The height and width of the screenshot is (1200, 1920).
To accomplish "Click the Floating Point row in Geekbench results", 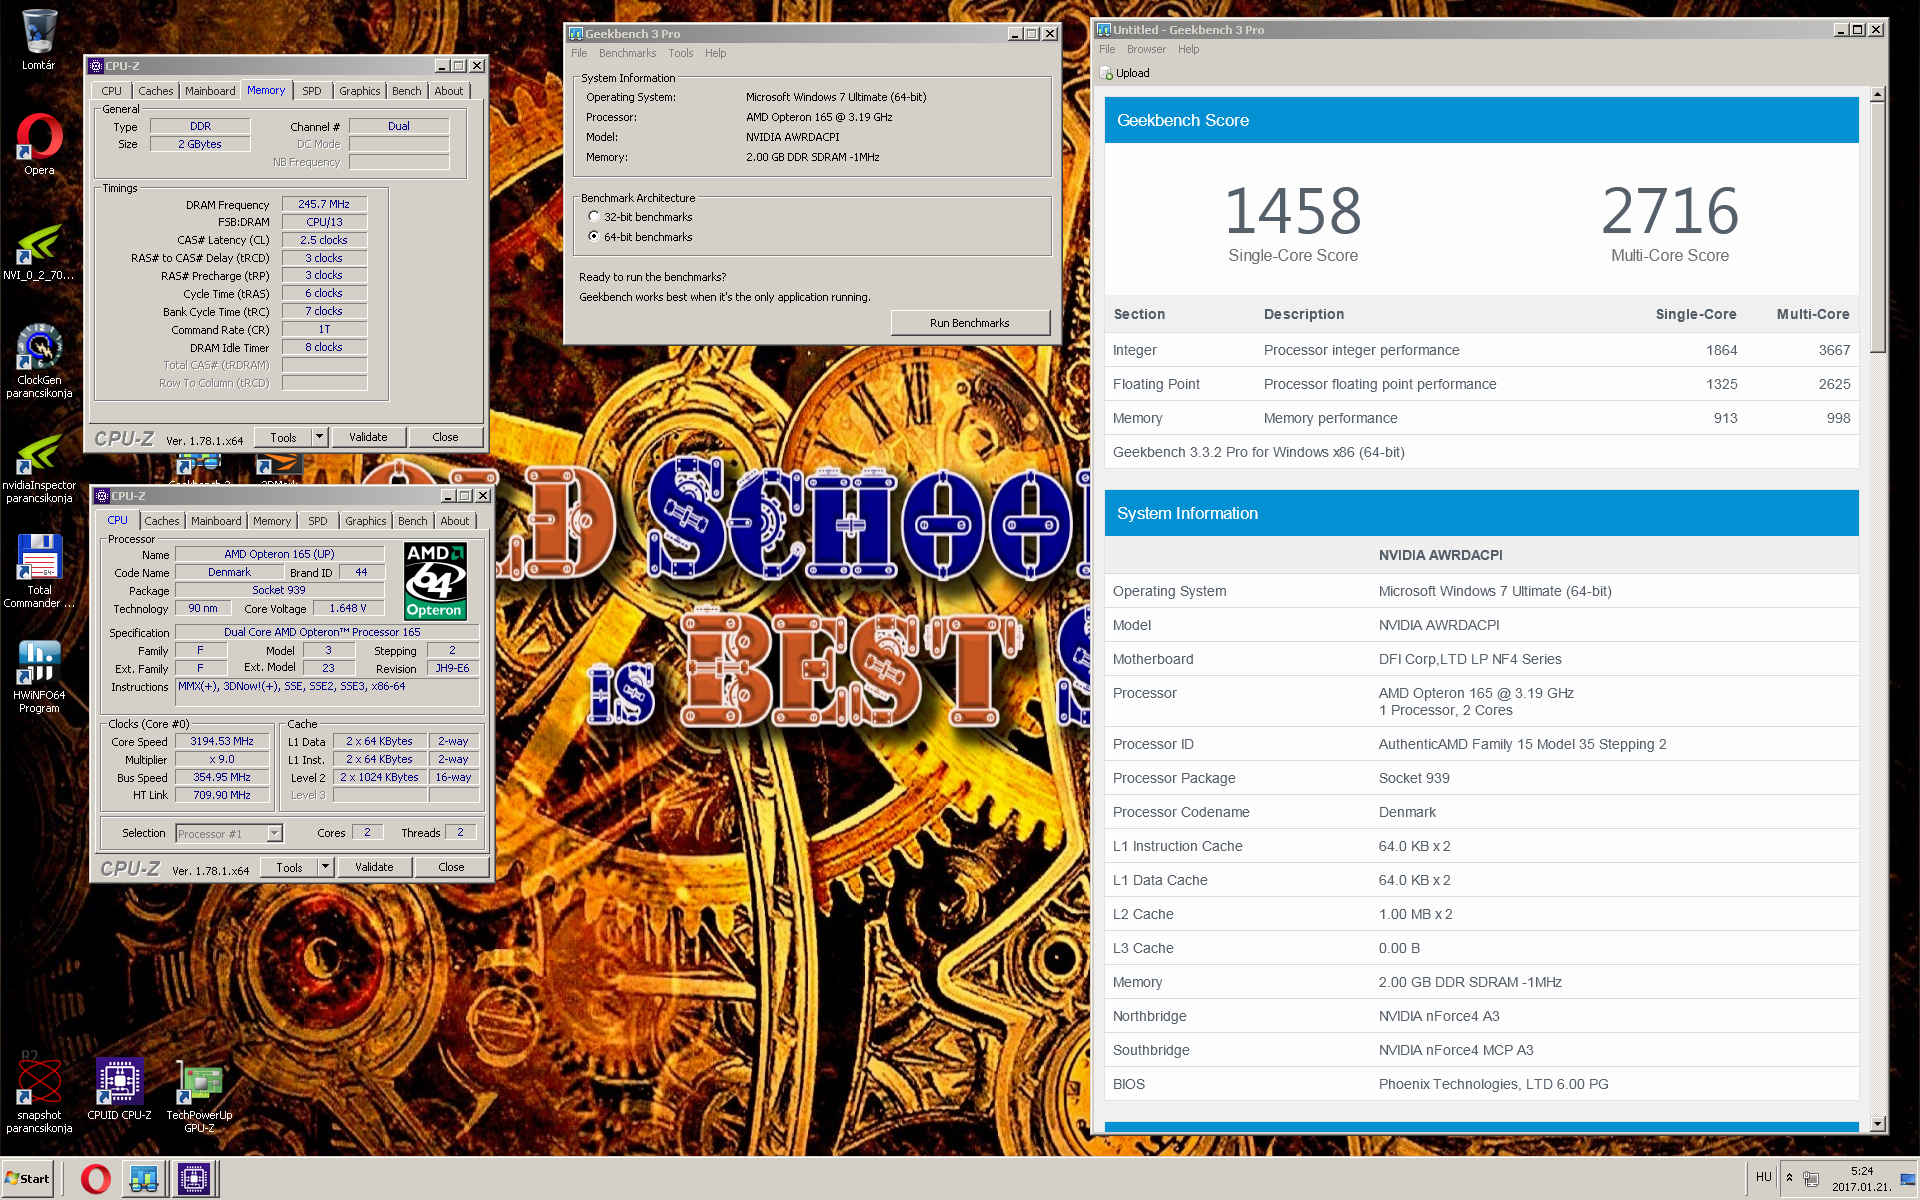I will pyautogui.click(x=1481, y=384).
